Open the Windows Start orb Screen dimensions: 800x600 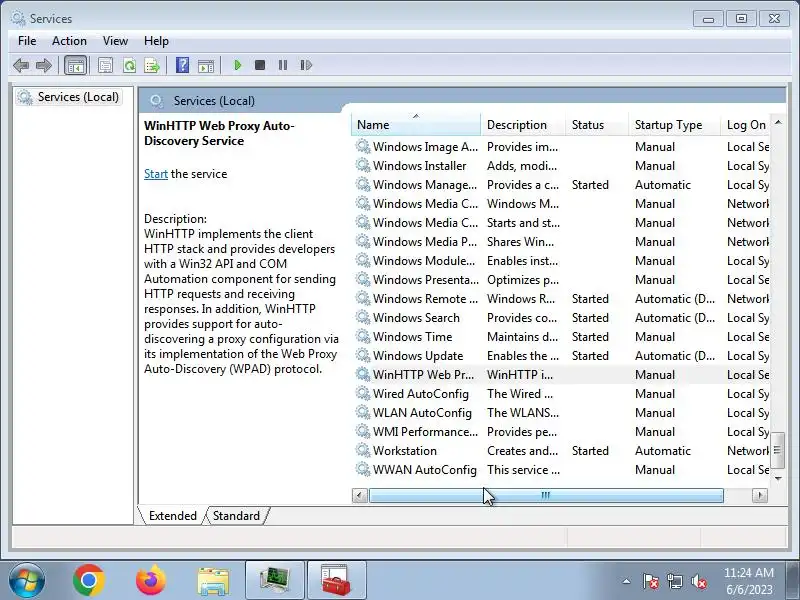27,581
